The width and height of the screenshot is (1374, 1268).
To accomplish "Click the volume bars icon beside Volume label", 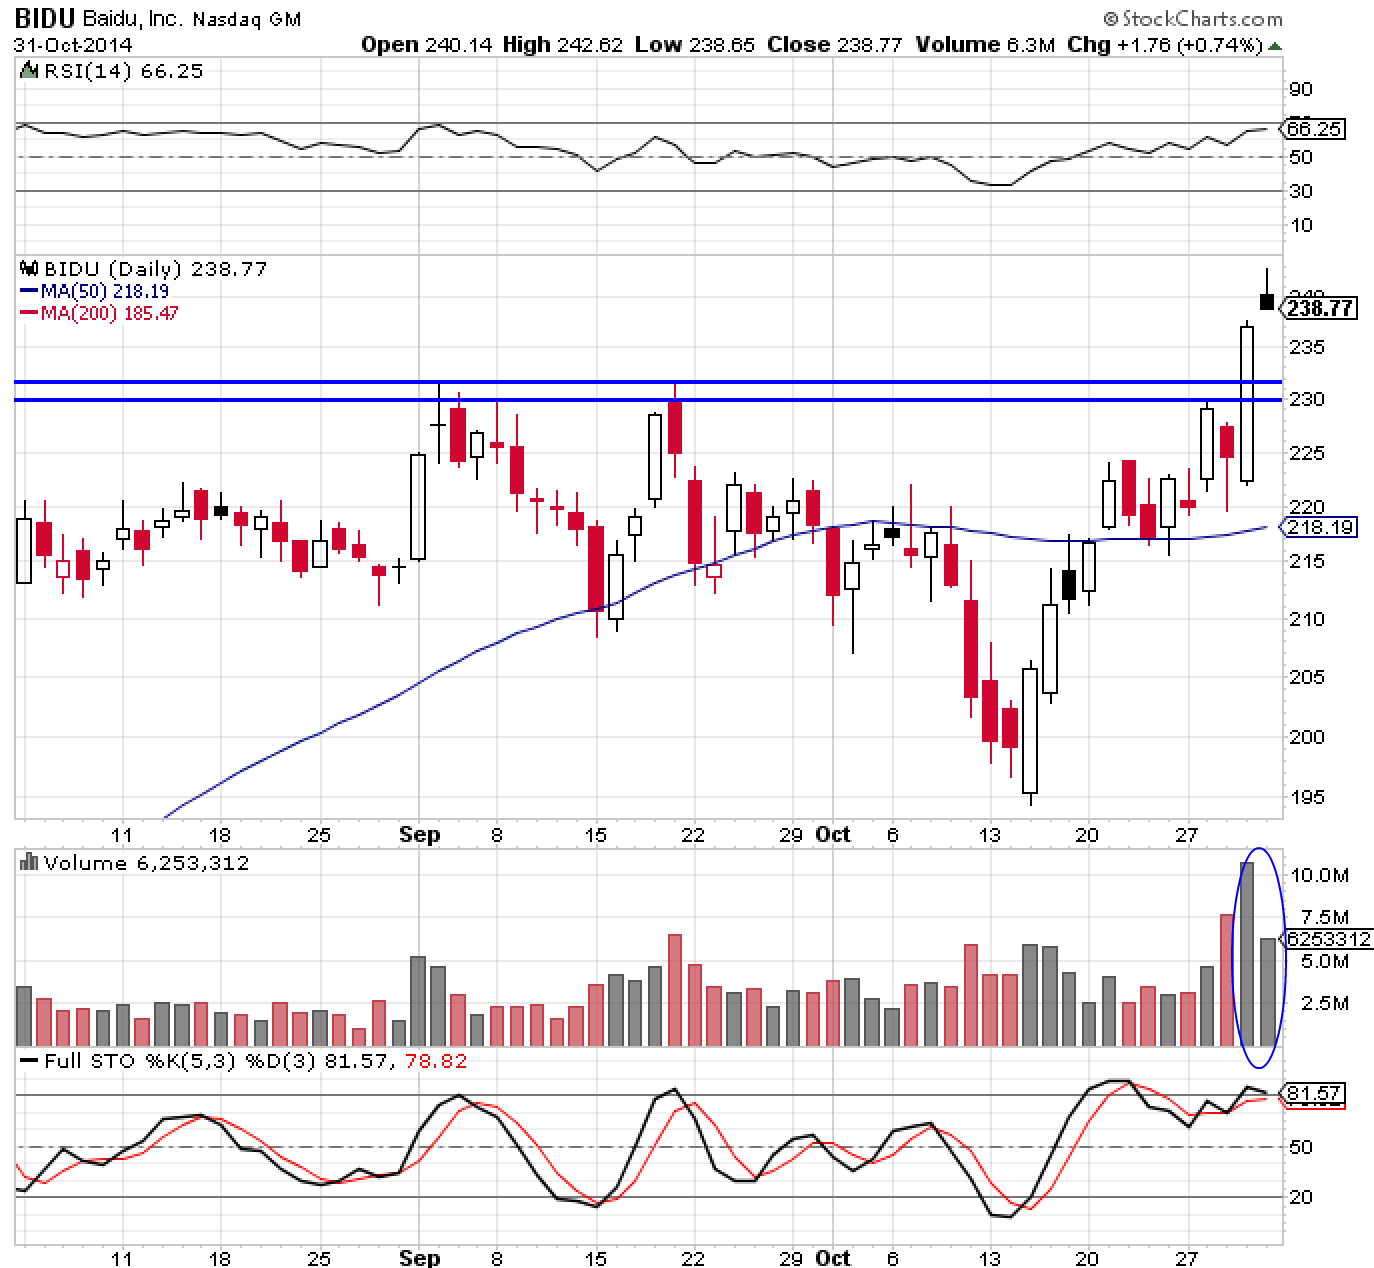I will 29,863.
